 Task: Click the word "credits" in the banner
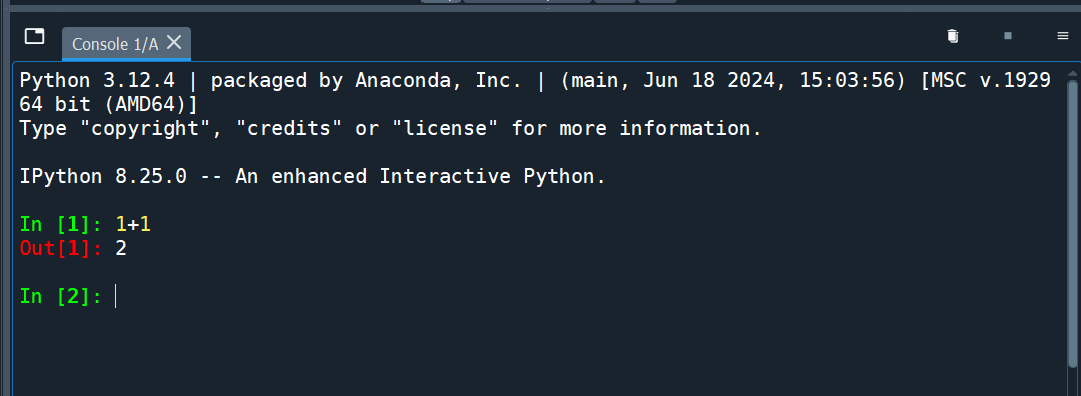click(283, 128)
